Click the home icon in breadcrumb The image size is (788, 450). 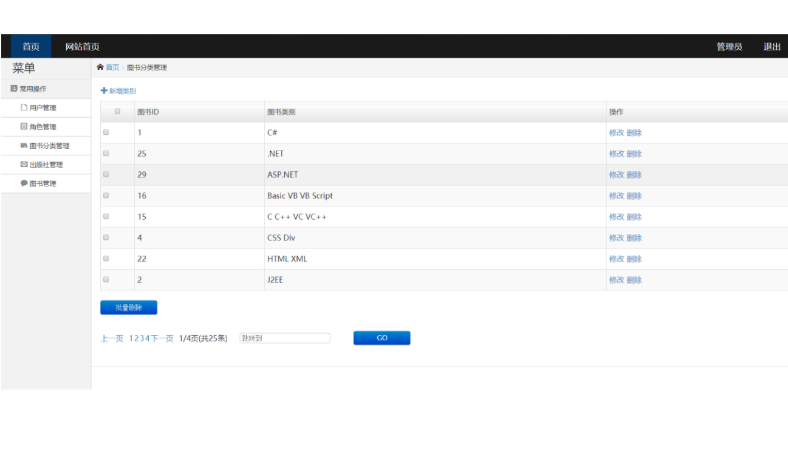point(100,67)
